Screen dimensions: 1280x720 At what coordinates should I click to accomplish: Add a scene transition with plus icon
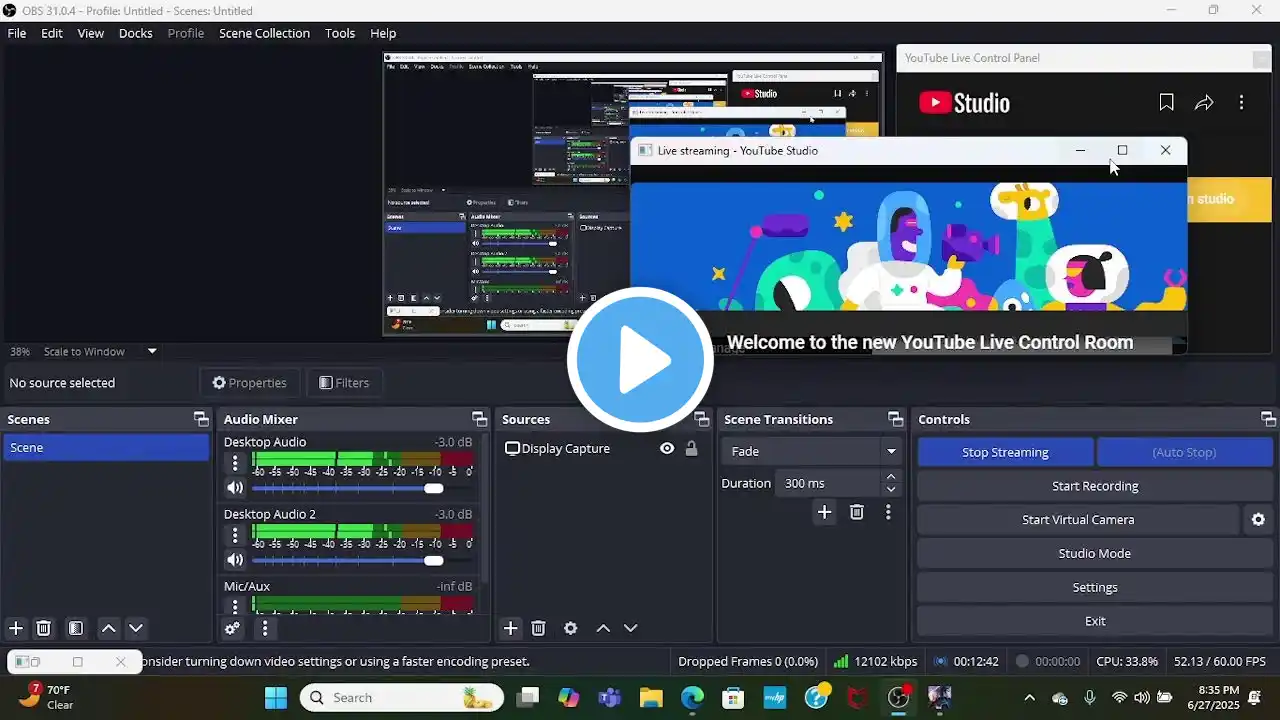824,512
